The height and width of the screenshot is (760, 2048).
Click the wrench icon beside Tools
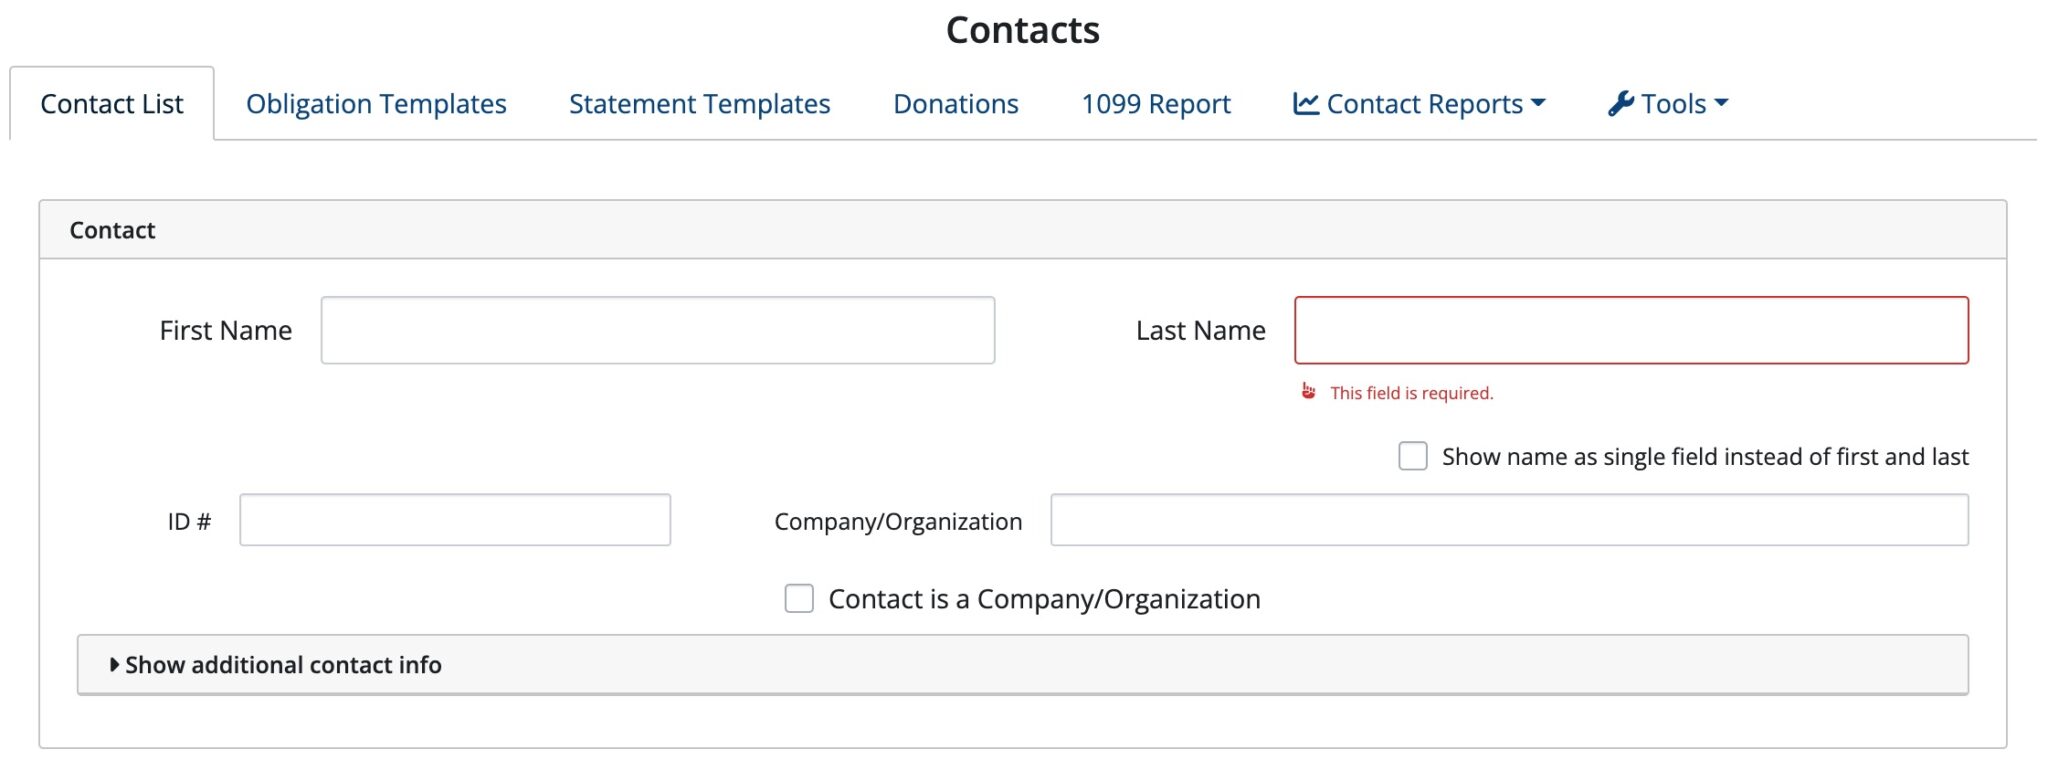[1621, 102]
